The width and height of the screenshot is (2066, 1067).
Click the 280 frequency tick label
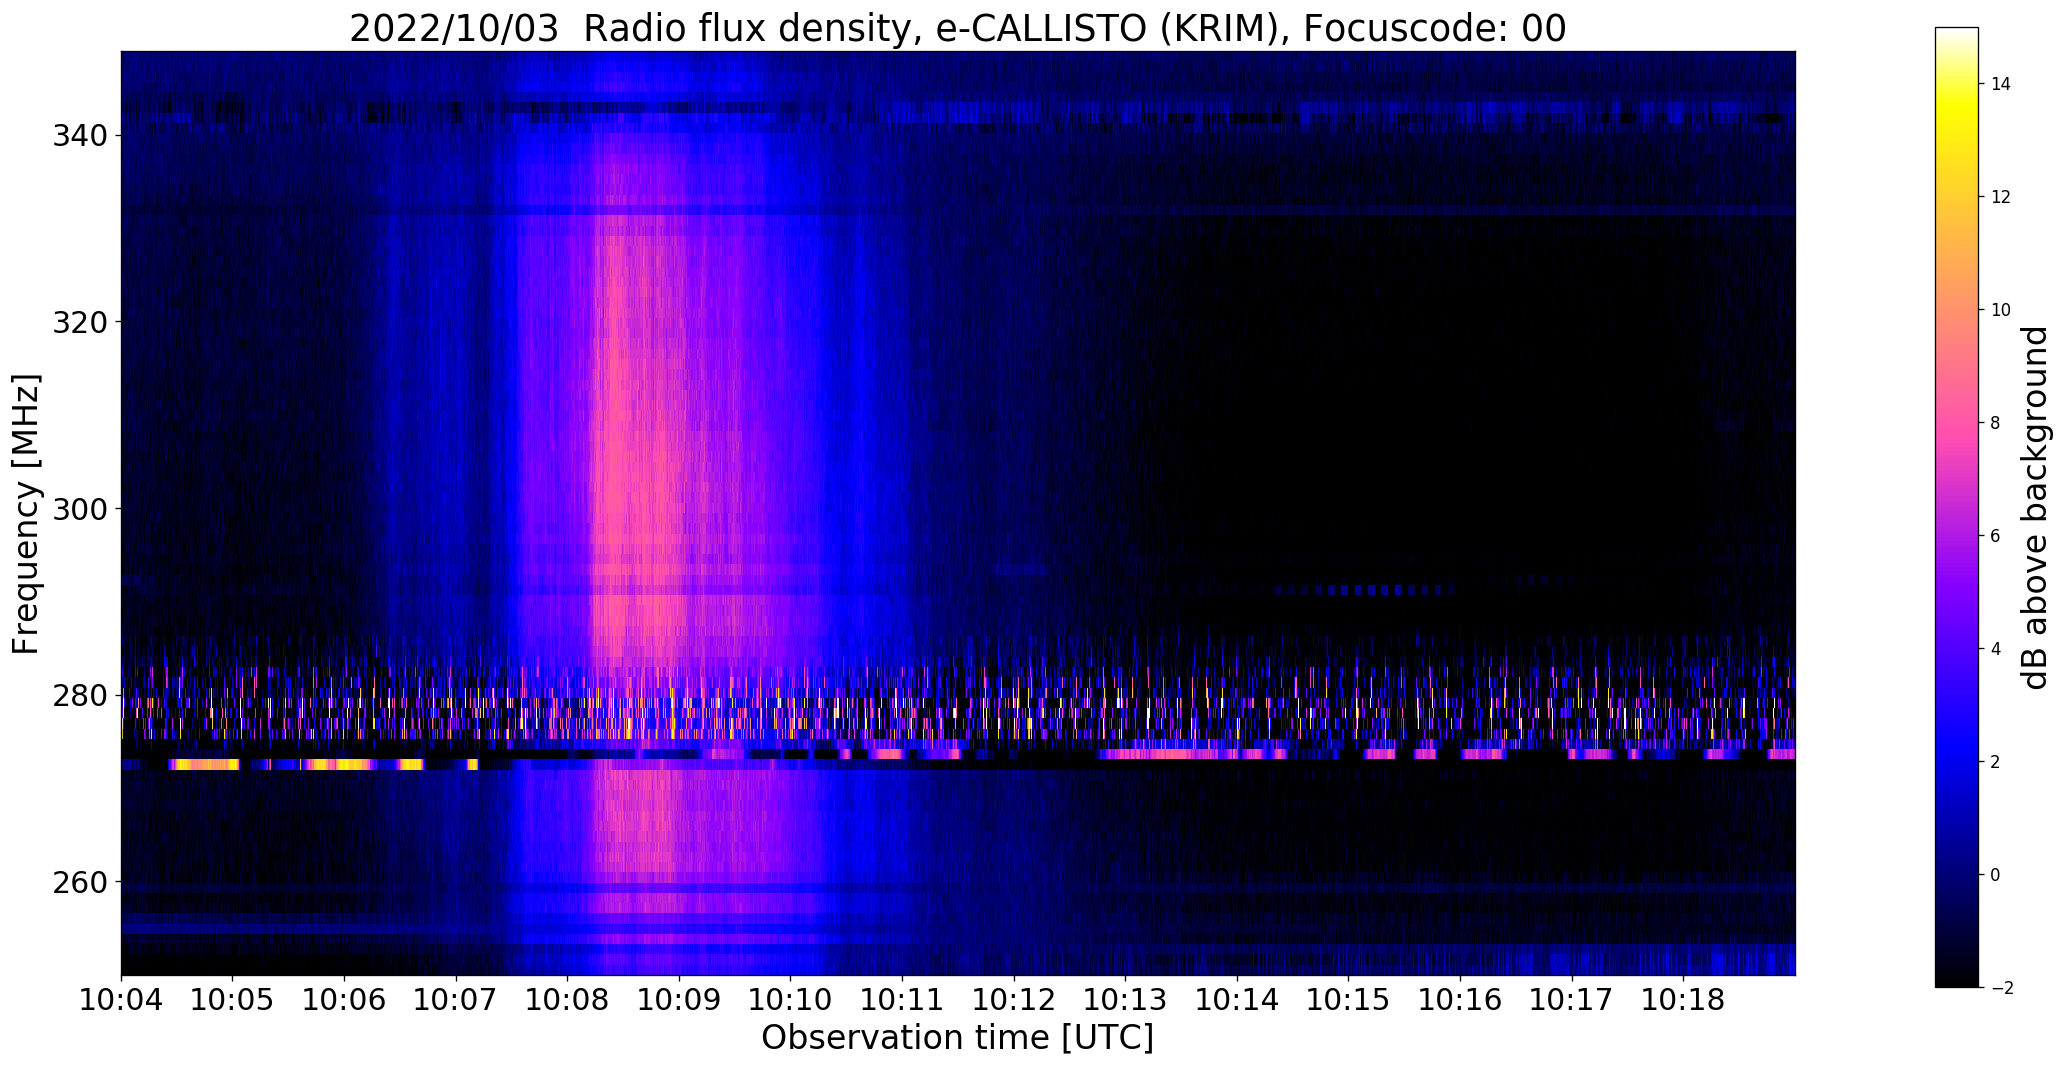80,695
